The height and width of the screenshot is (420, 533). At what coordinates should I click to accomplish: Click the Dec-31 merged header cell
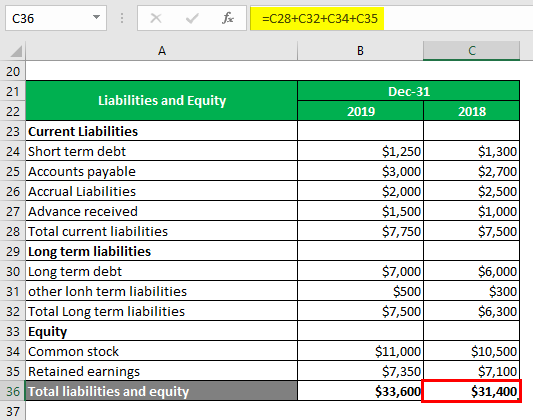click(409, 91)
